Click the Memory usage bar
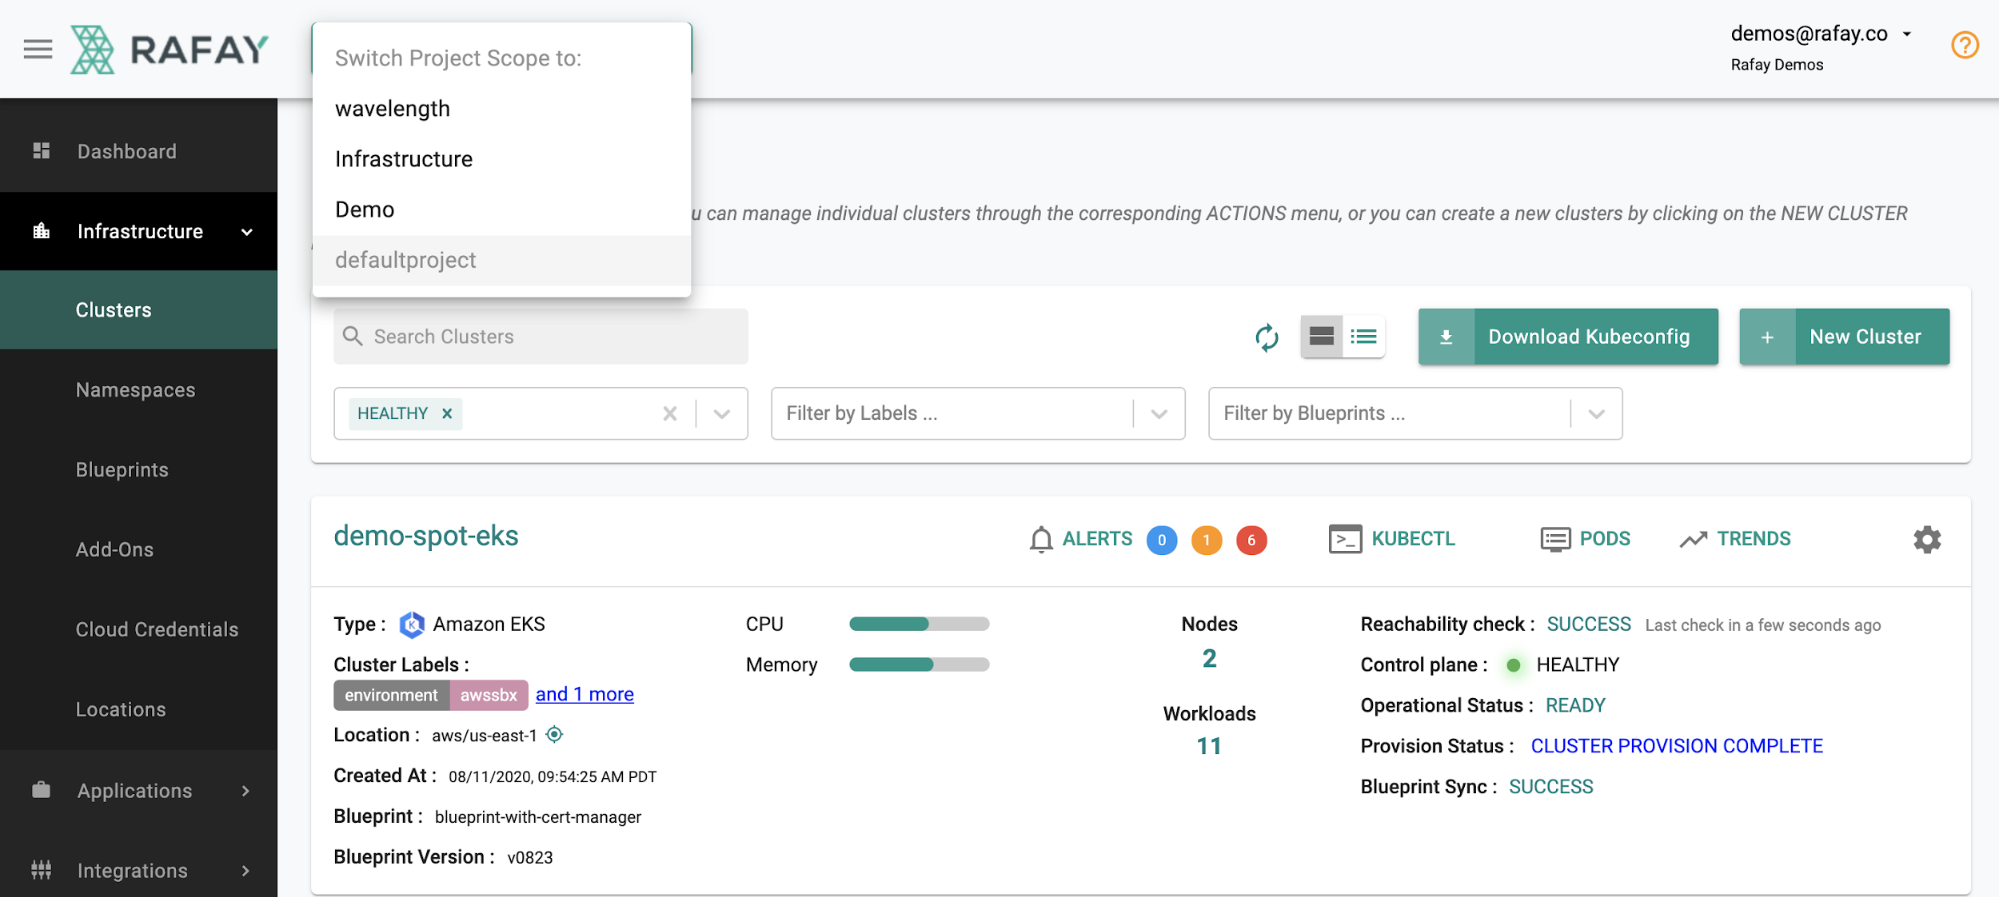 click(x=919, y=664)
